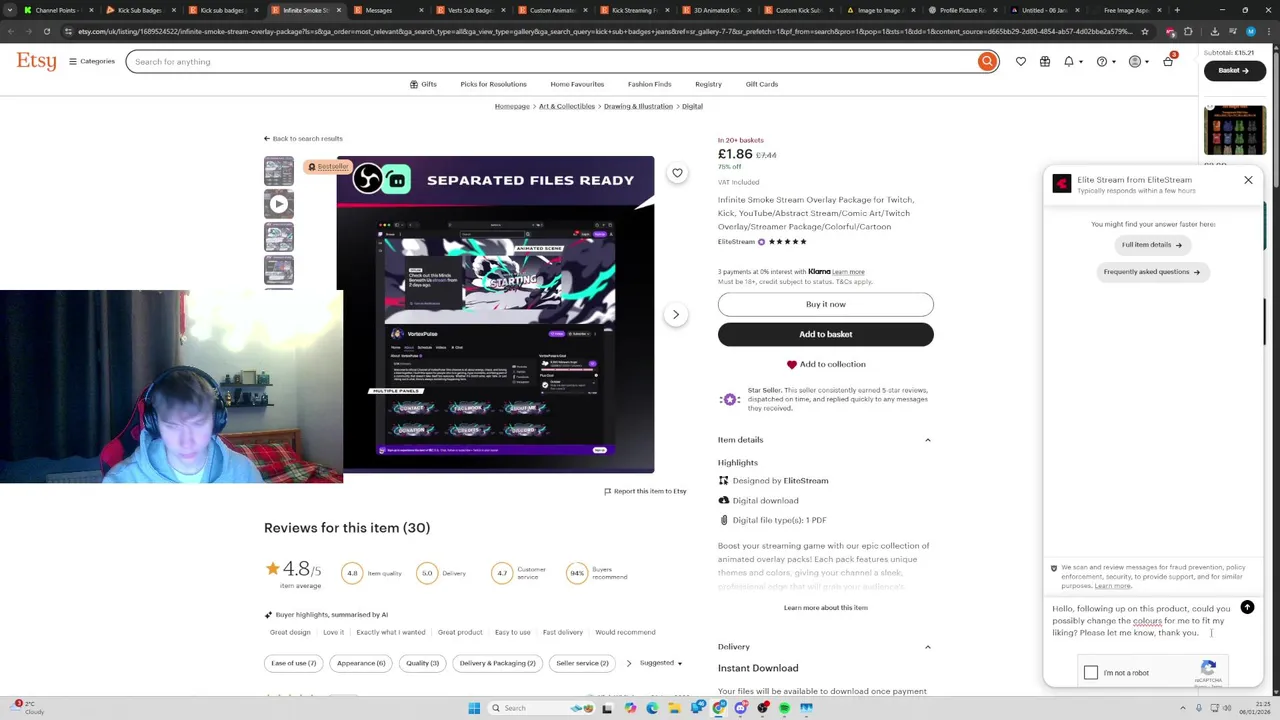Open the gift icon in header

tap(1045, 62)
